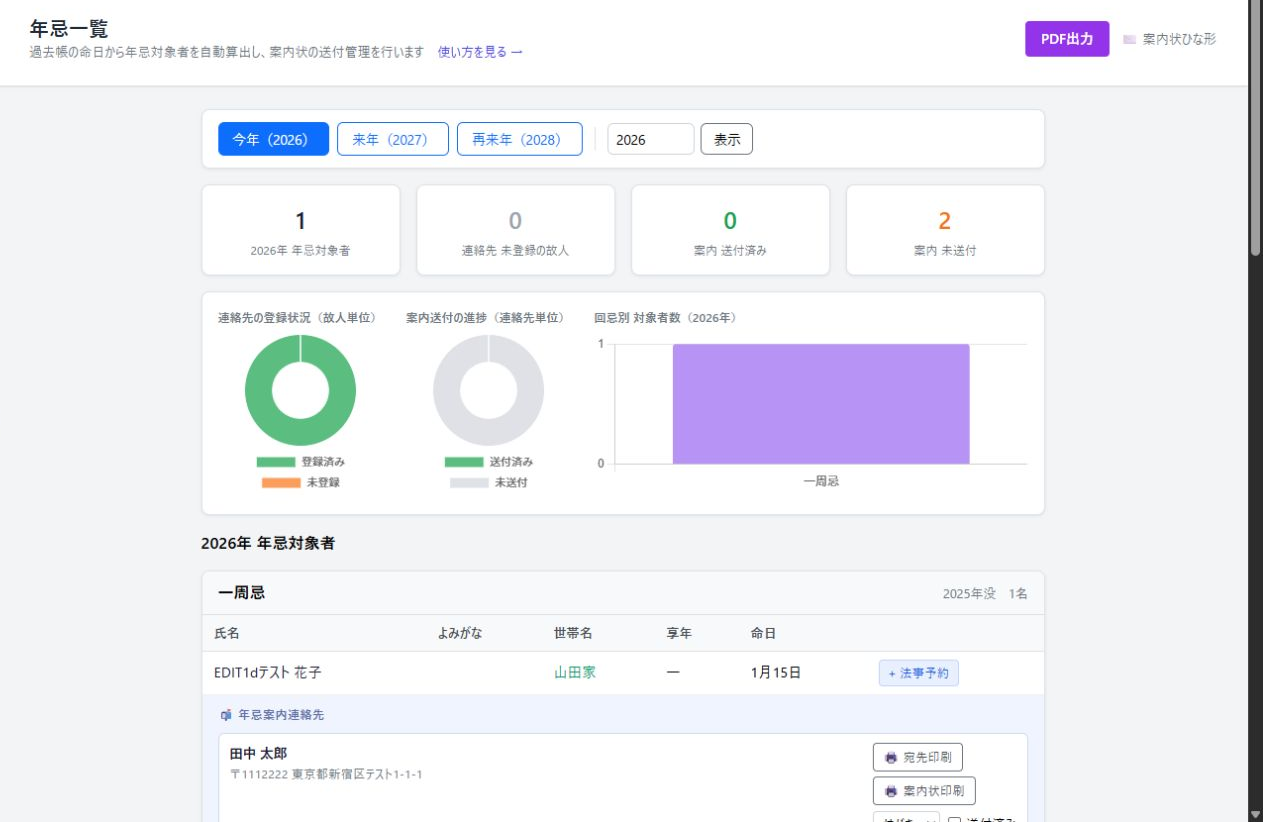
Task: Click the 2025年没 1名 label
Action: click(x=985, y=593)
